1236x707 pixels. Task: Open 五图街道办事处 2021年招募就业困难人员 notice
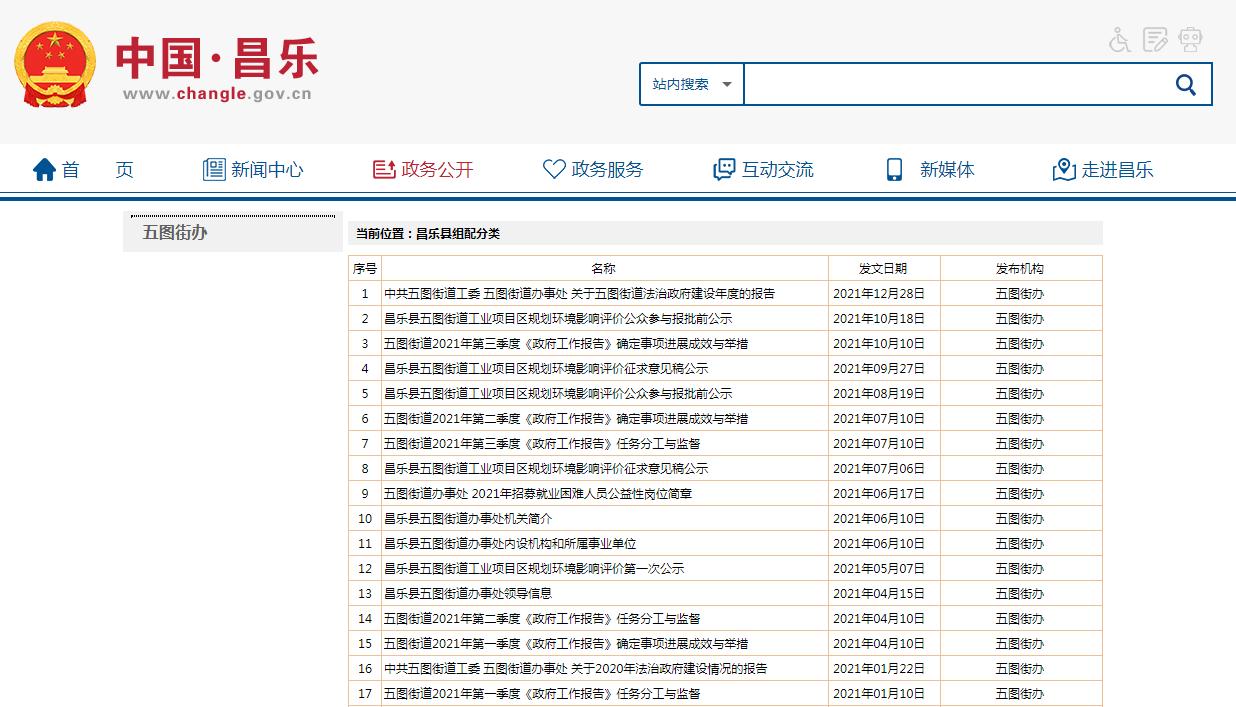(x=538, y=494)
